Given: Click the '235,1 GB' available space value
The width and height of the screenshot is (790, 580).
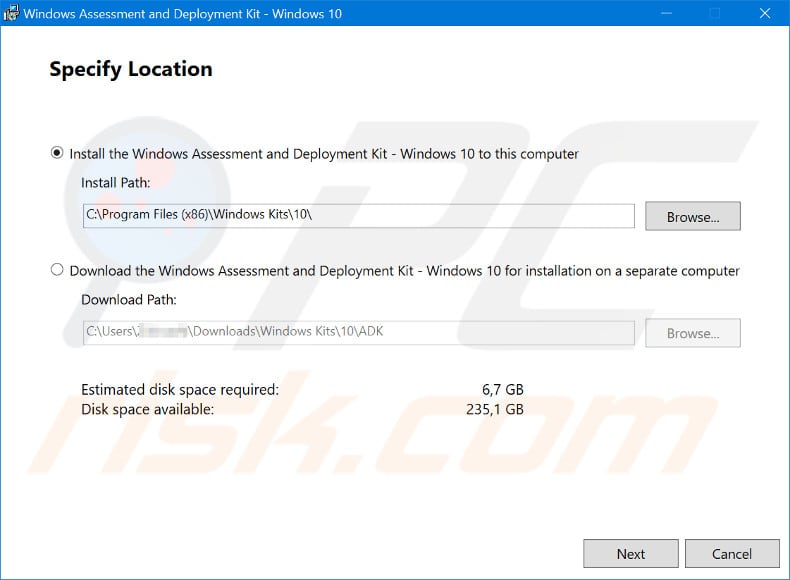Looking at the screenshot, I should (495, 409).
